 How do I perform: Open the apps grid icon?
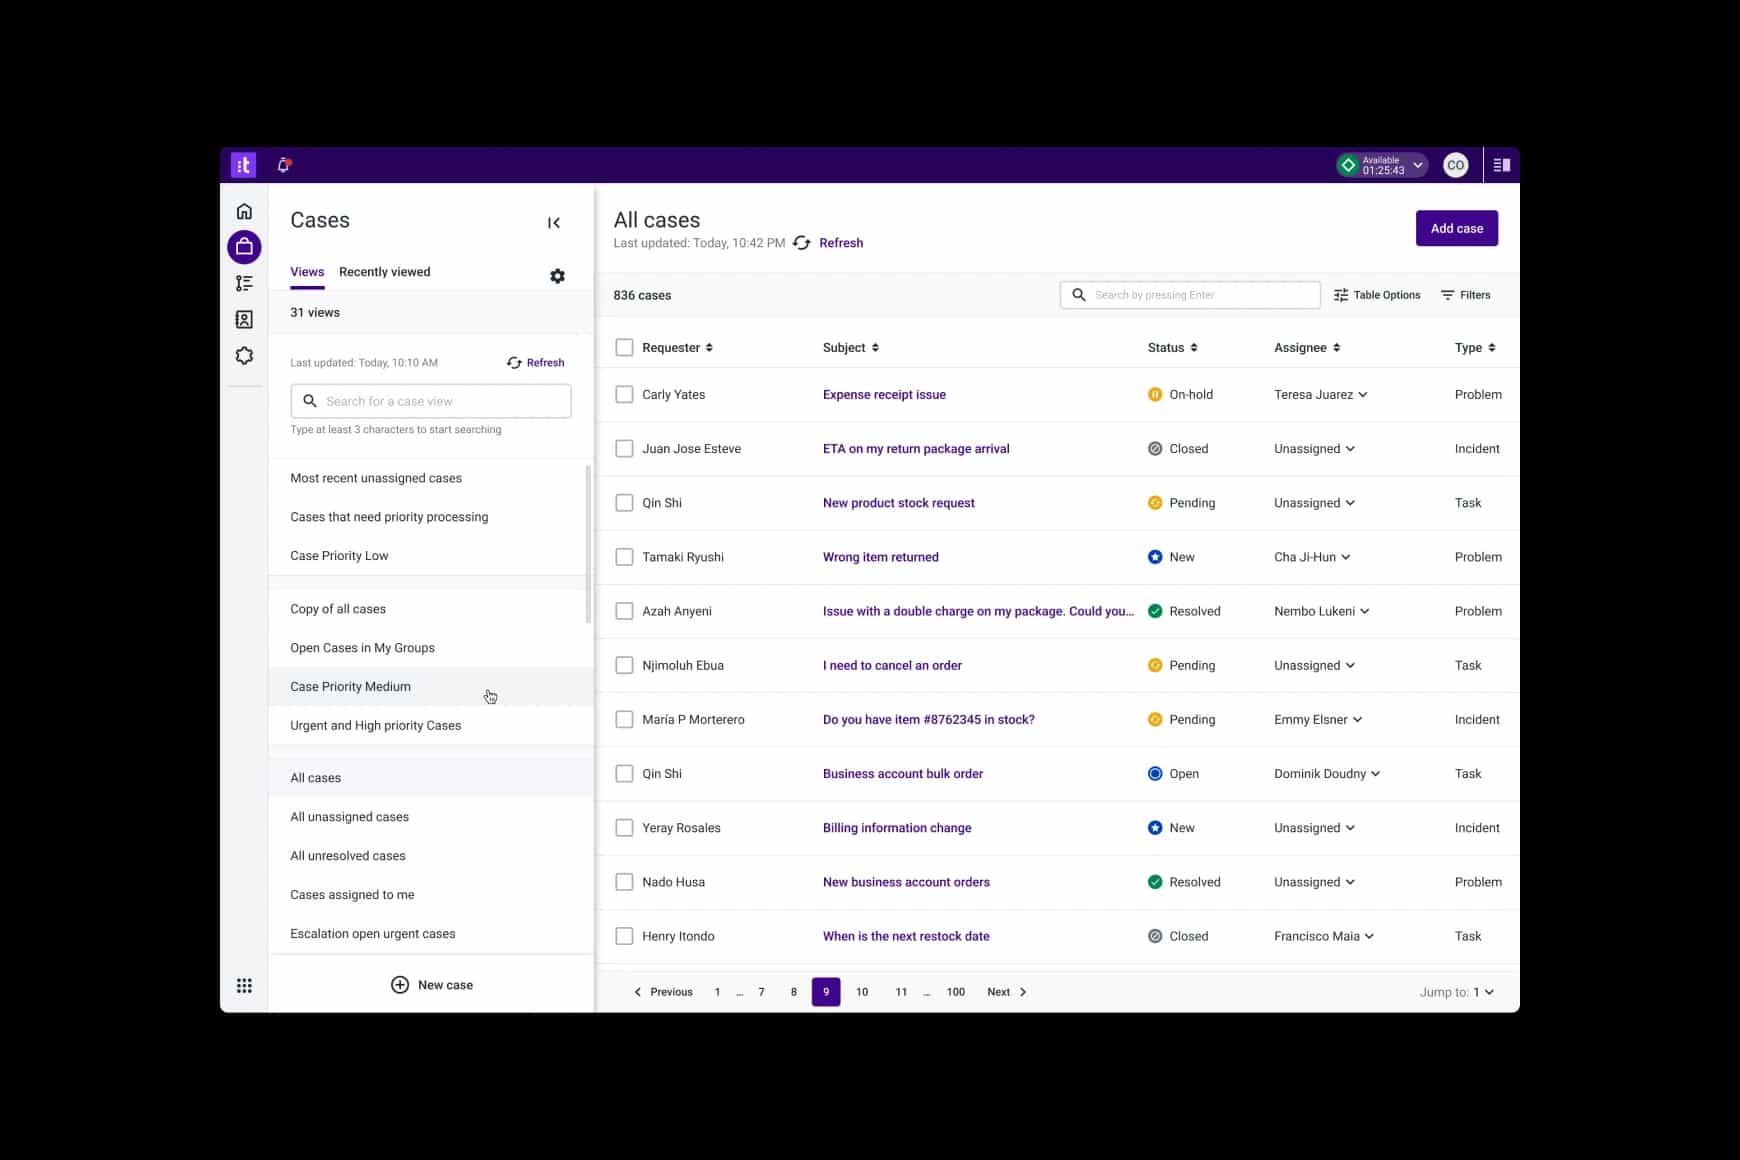click(244, 986)
